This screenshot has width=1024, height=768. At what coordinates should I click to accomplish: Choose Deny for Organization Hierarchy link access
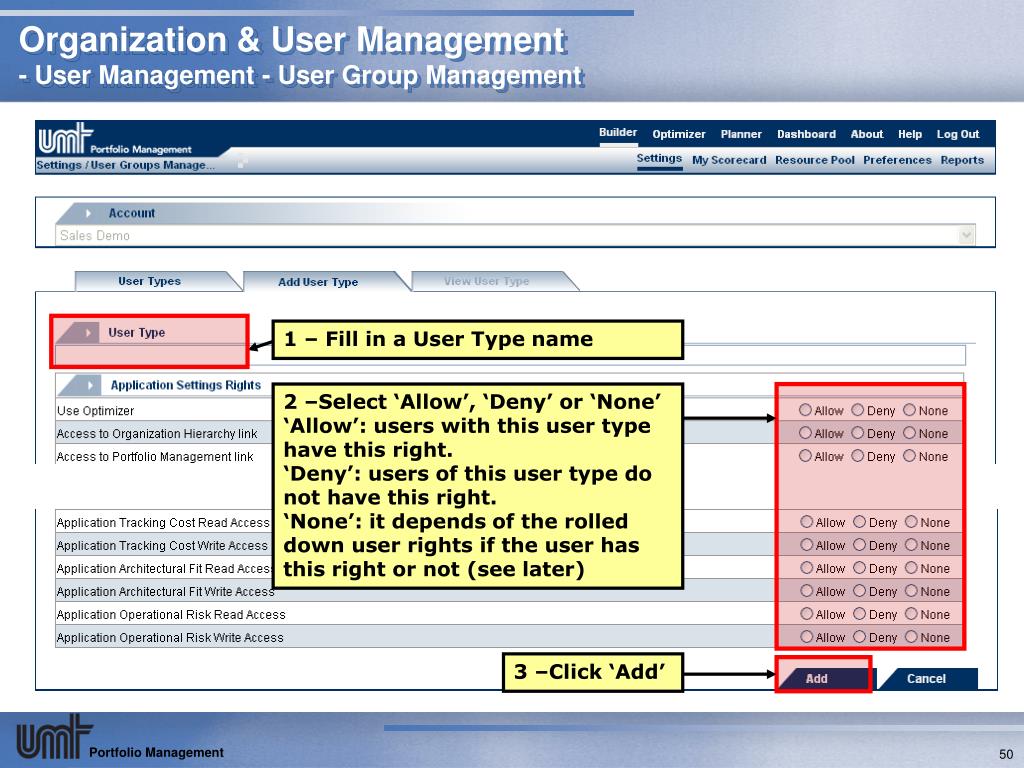857,433
